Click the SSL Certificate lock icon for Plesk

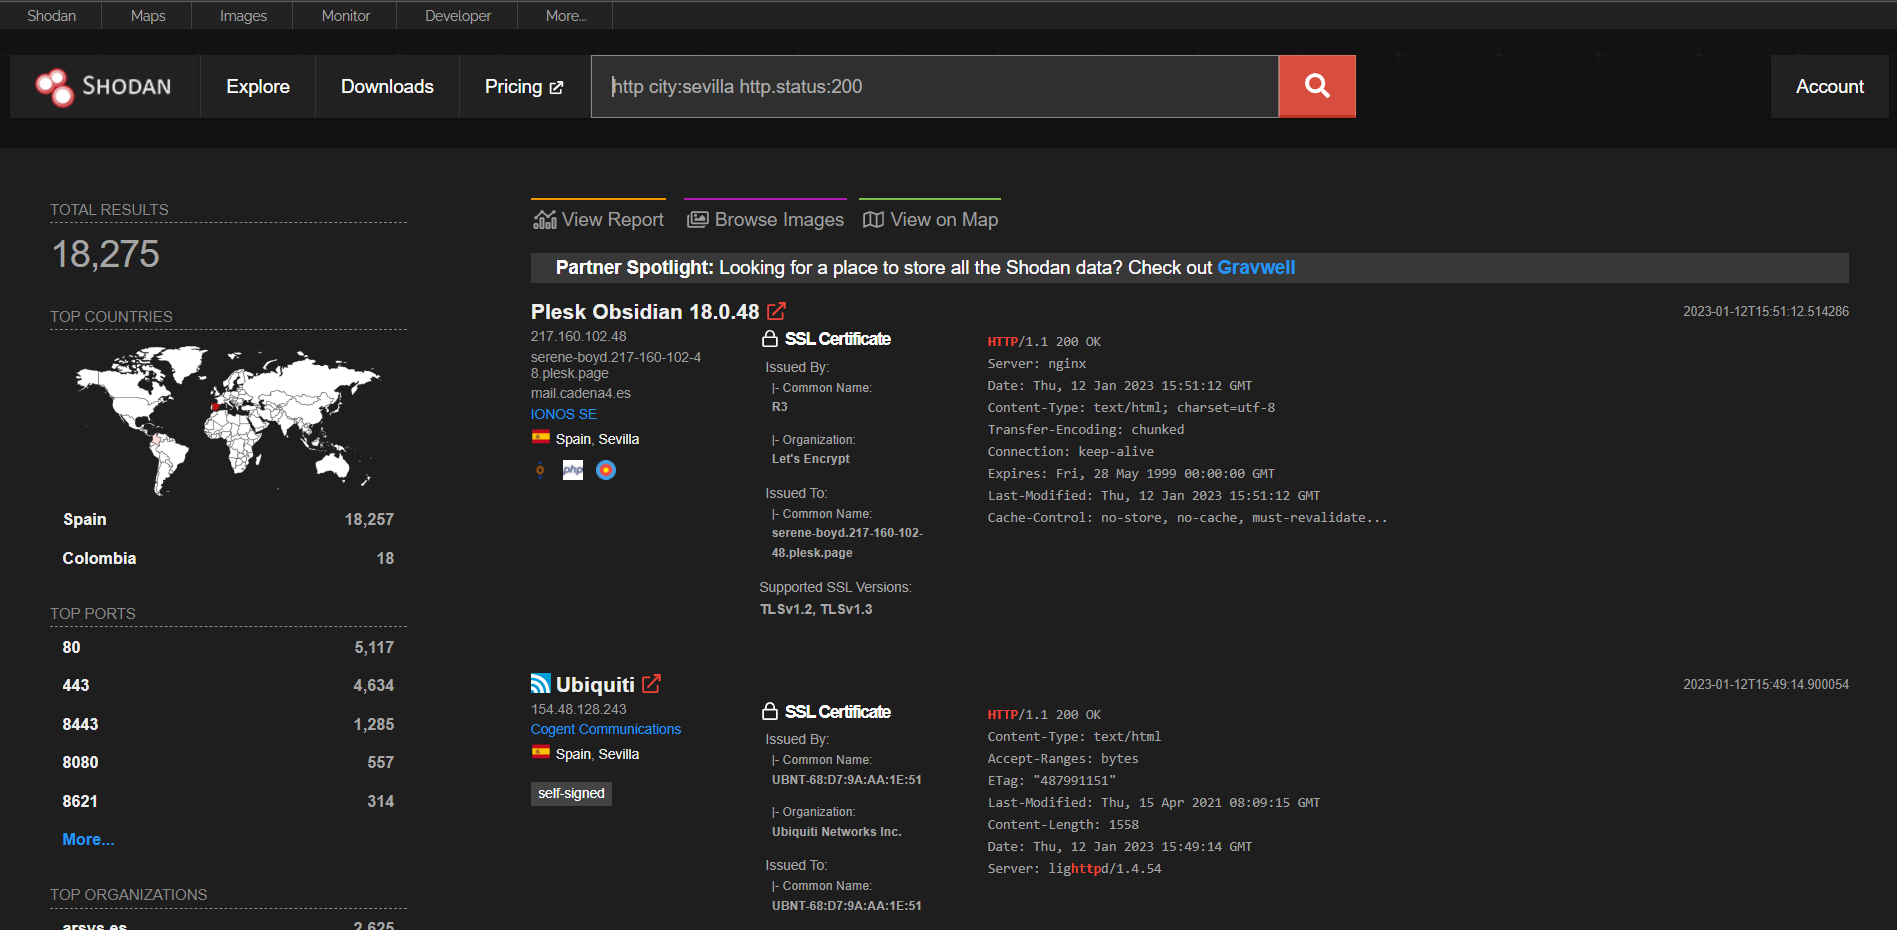coord(770,339)
